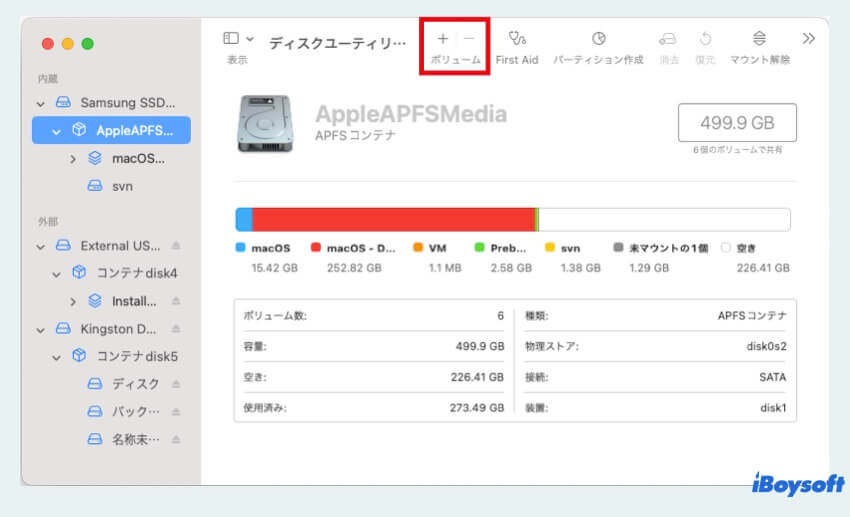Click the blue macOS legend swatch
Screen dimensions: 850x517
click(240, 247)
